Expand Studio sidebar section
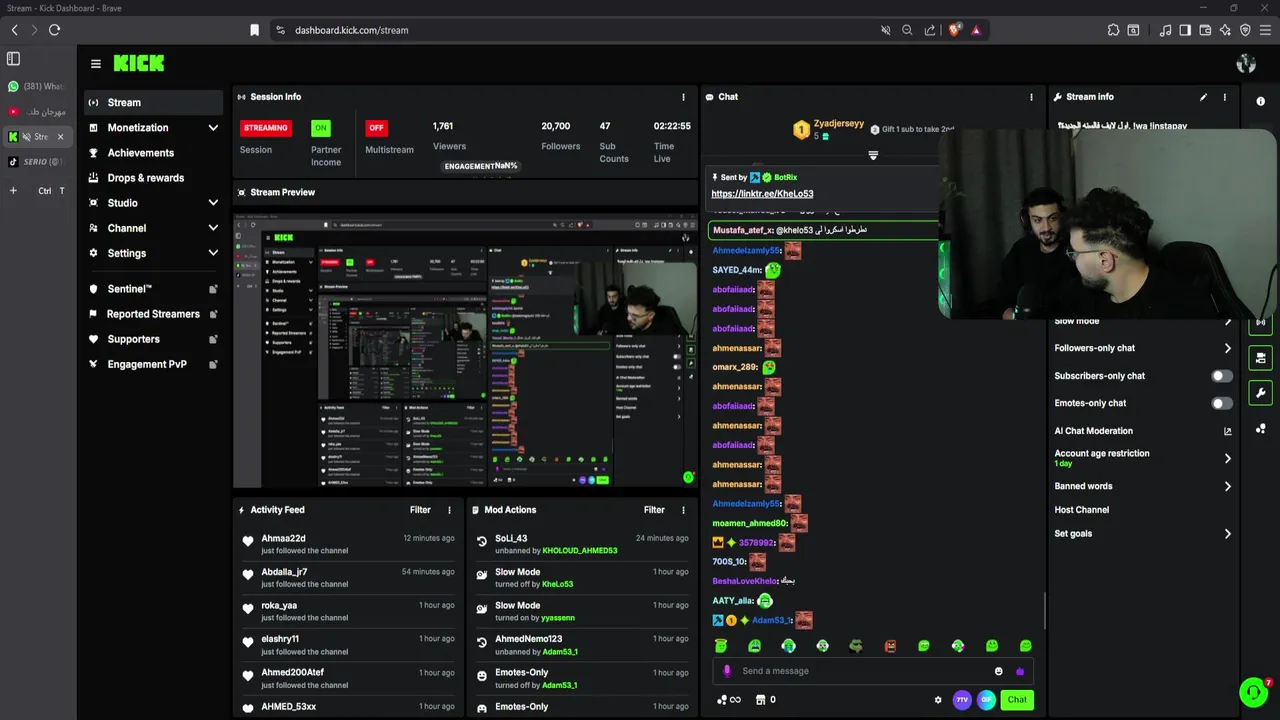 point(213,203)
